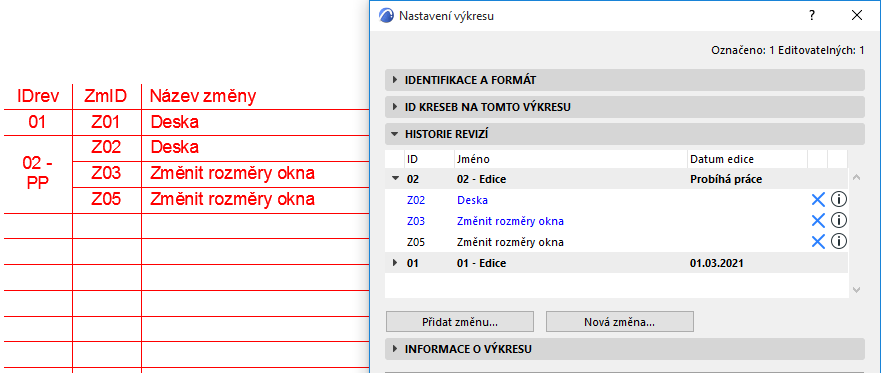Expand the IDENTIFIKACE A FORMÁT panel
The width and height of the screenshot is (881, 373).
pyautogui.click(x=625, y=80)
